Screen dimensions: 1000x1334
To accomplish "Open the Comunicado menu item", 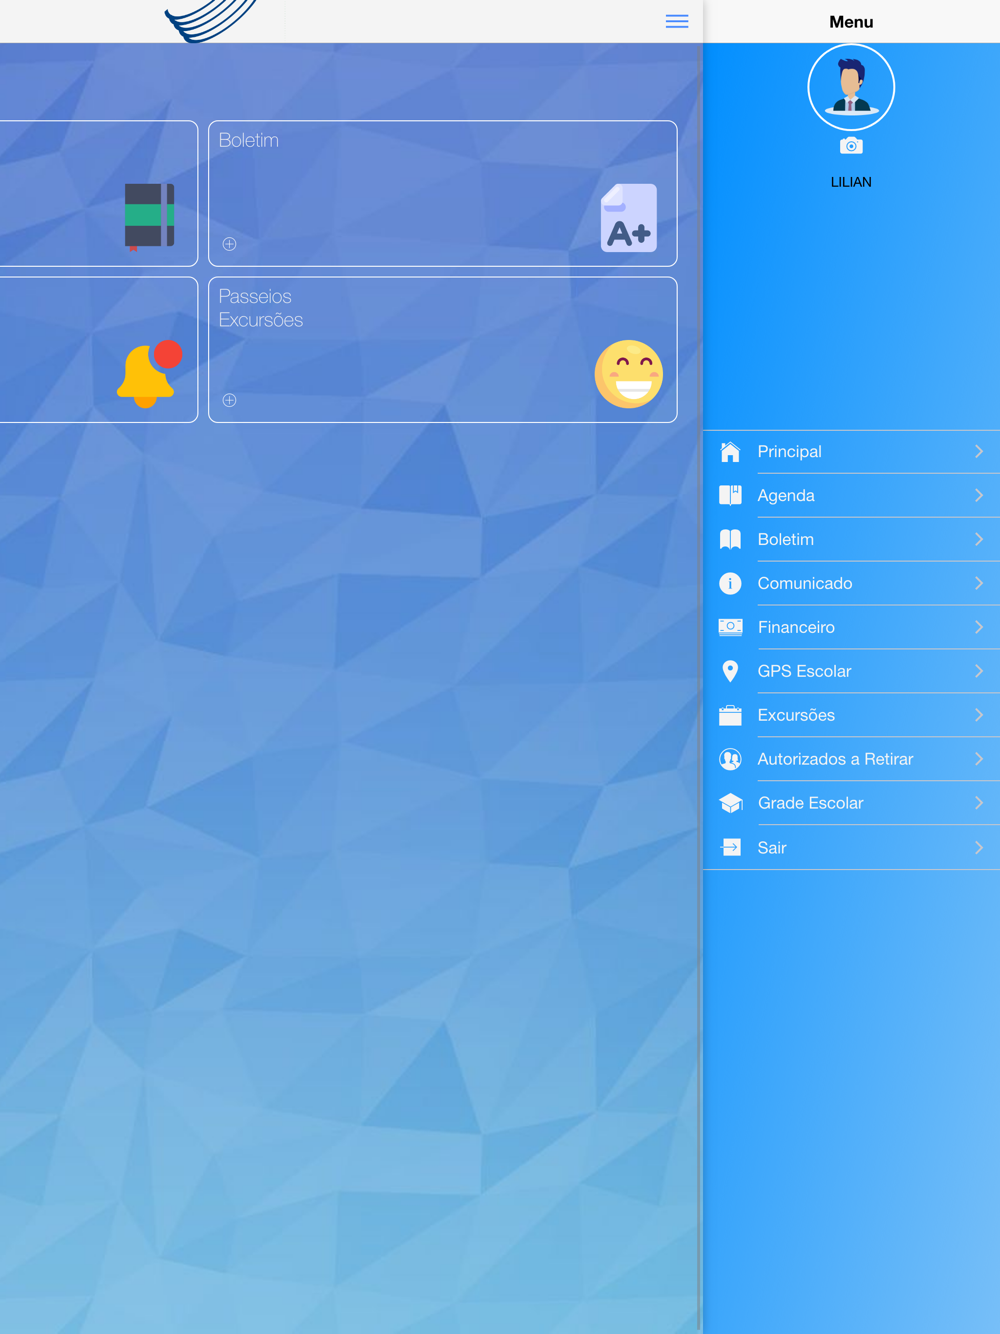I will [805, 583].
